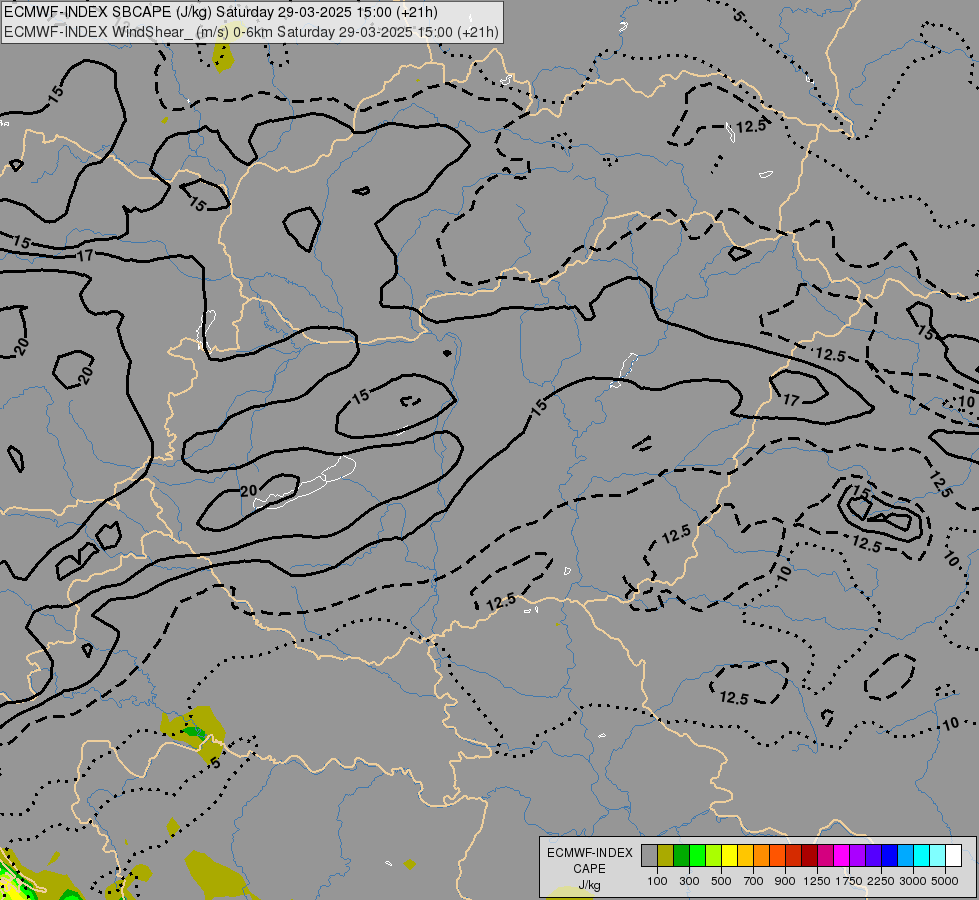This screenshot has height=900, width=979.
Task: Select the azure swatch left of the 3000 tick
Action: tap(906, 856)
